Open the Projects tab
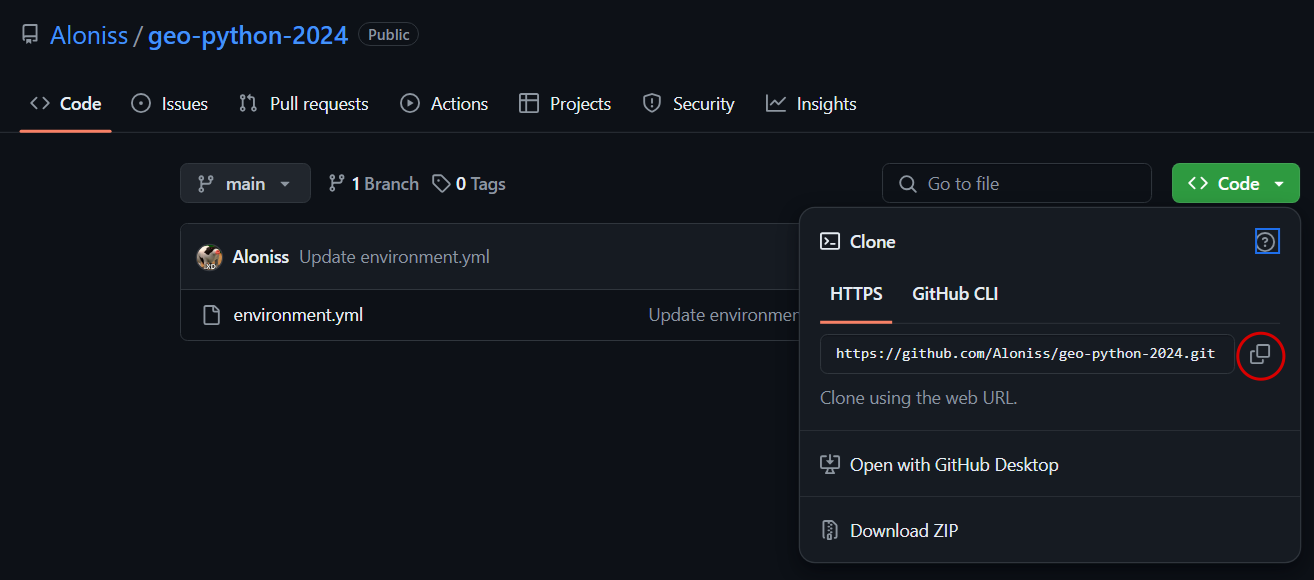The height and width of the screenshot is (580, 1314). click(x=565, y=104)
